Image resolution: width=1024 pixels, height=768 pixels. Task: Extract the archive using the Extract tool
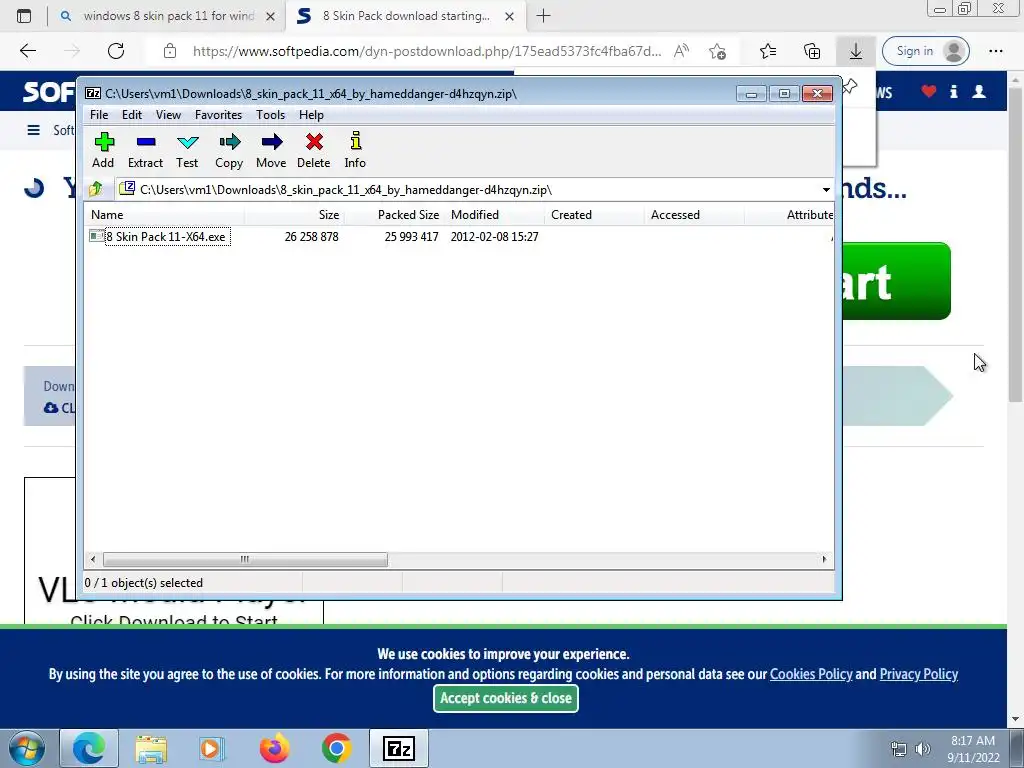click(145, 150)
